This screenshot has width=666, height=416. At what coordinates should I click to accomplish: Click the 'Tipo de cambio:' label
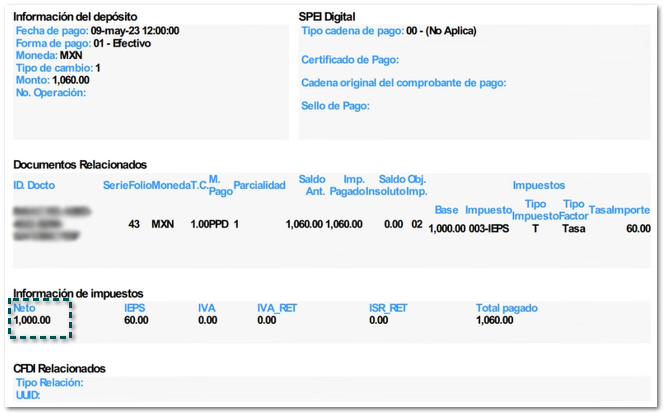[x=54, y=68]
